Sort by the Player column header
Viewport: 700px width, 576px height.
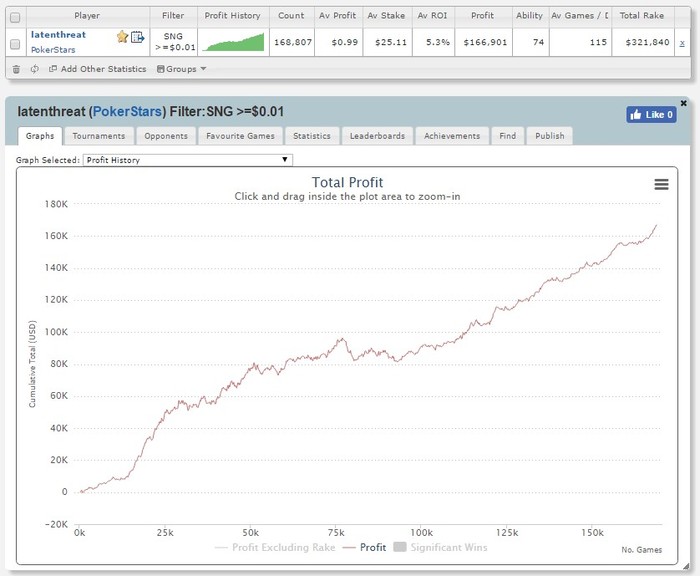[x=87, y=16]
